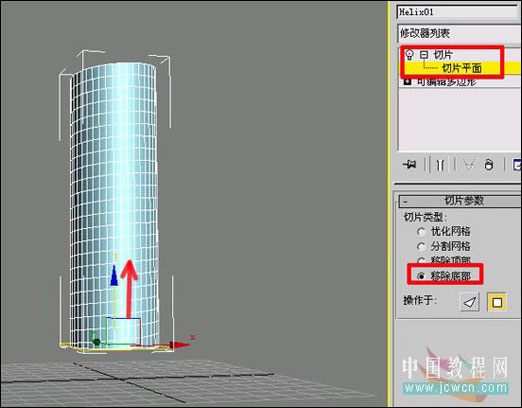This screenshot has width=522, height=408.
Task: Toggle the lightbulb icon beside 切片 modifier
Action: point(409,54)
